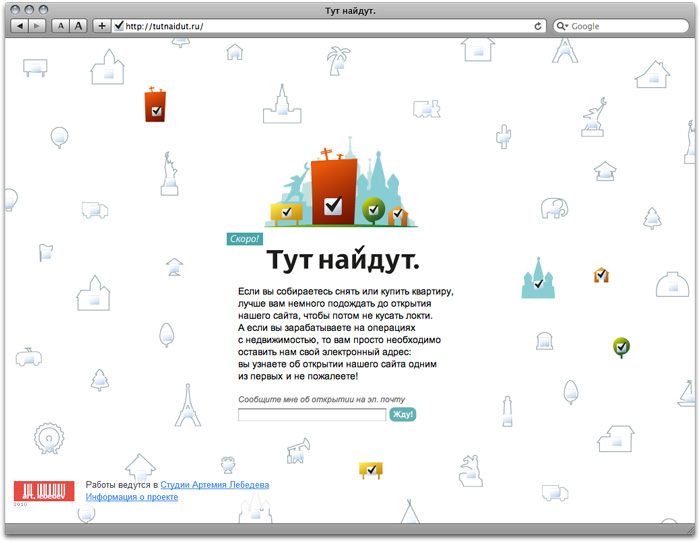This screenshot has height=542, width=700.
Task: Click the floating small orange house icon
Action: 601,275
